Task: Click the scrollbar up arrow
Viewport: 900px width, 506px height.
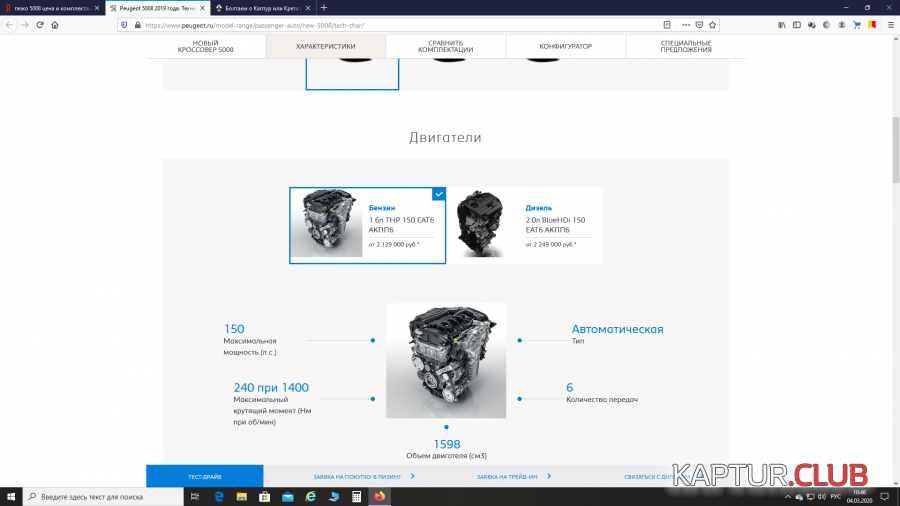Action: 895,39
